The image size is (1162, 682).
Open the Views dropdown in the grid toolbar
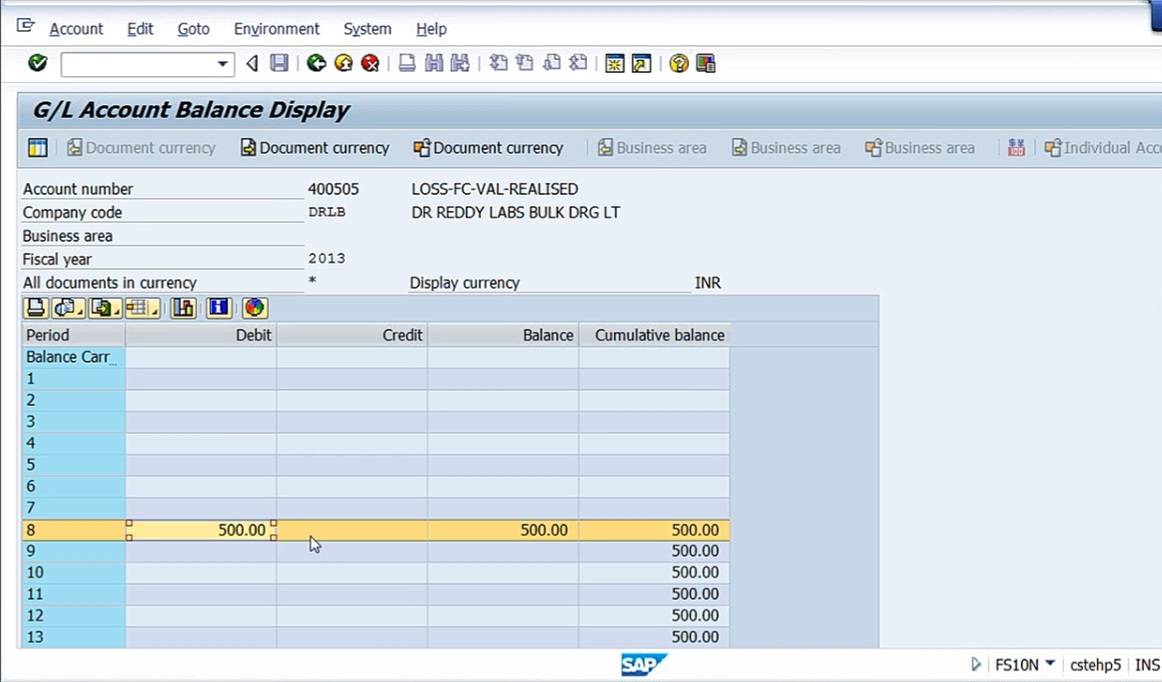68,308
